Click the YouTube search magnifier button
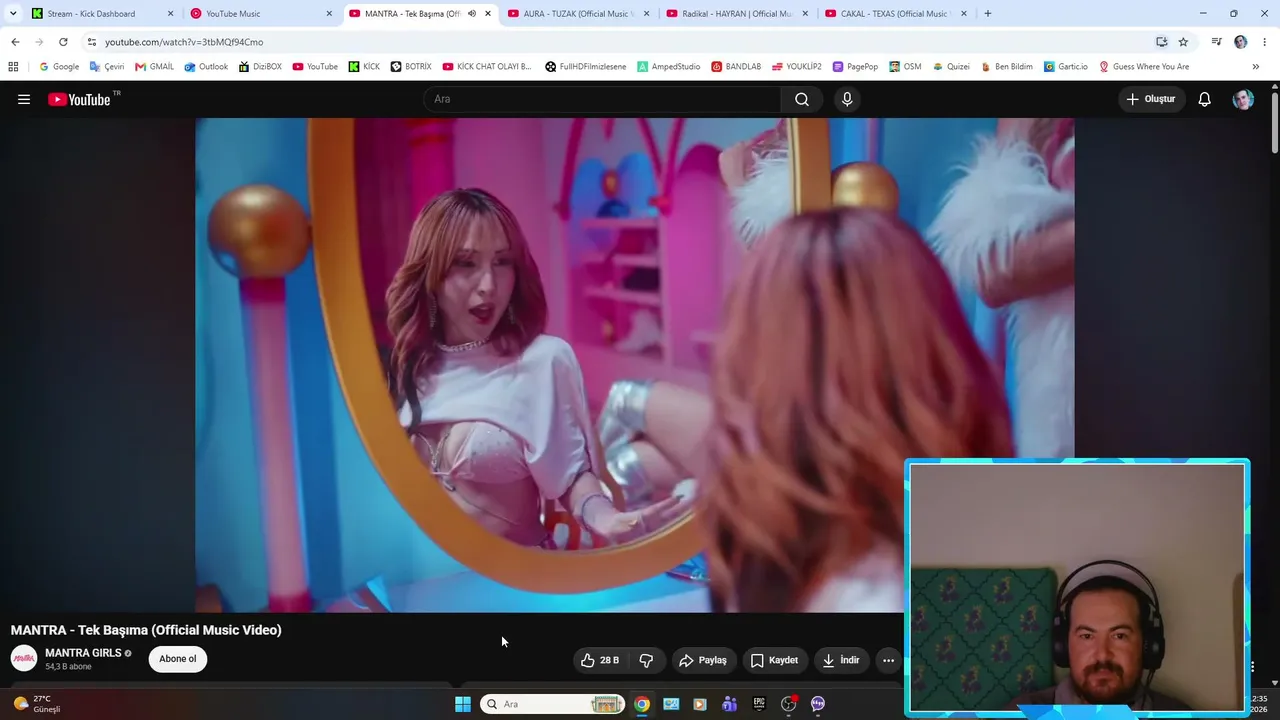This screenshot has height=720, width=1280. click(x=802, y=99)
